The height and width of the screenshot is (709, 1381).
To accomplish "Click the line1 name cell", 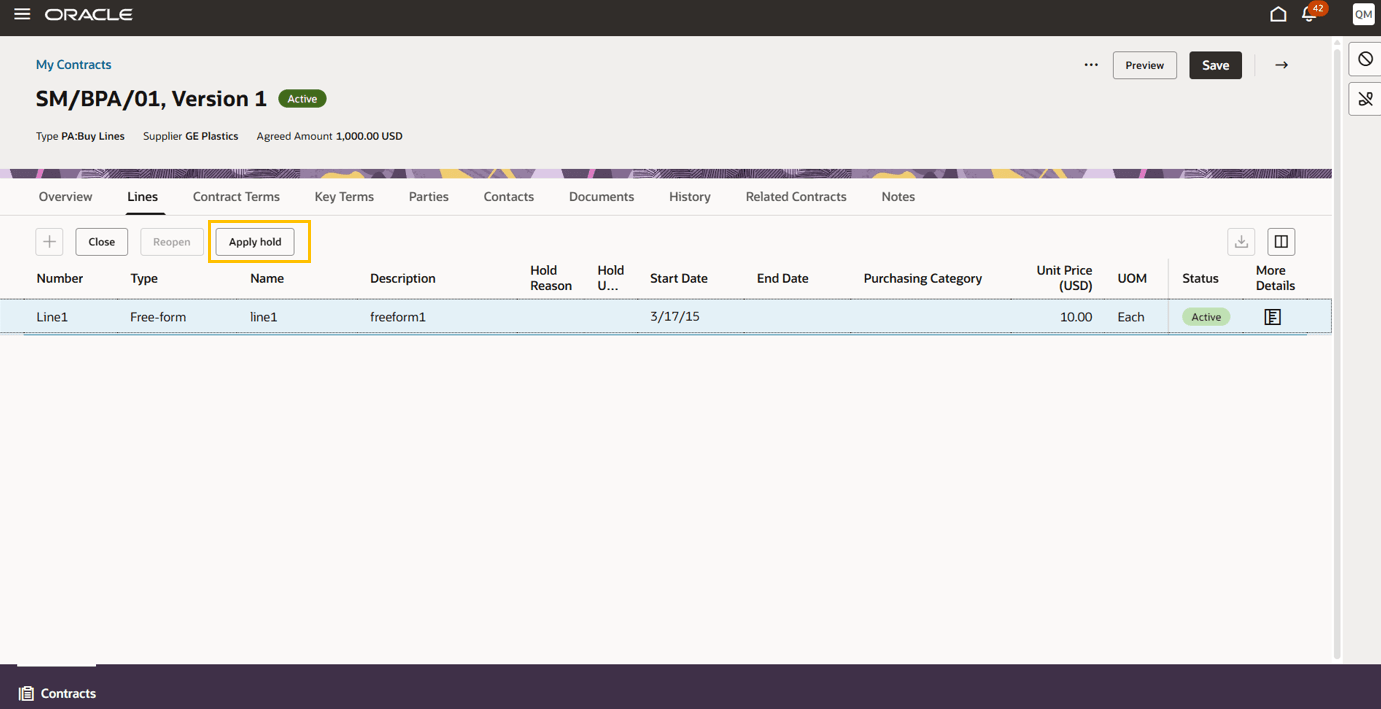I will pyautogui.click(x=264, y=317).
